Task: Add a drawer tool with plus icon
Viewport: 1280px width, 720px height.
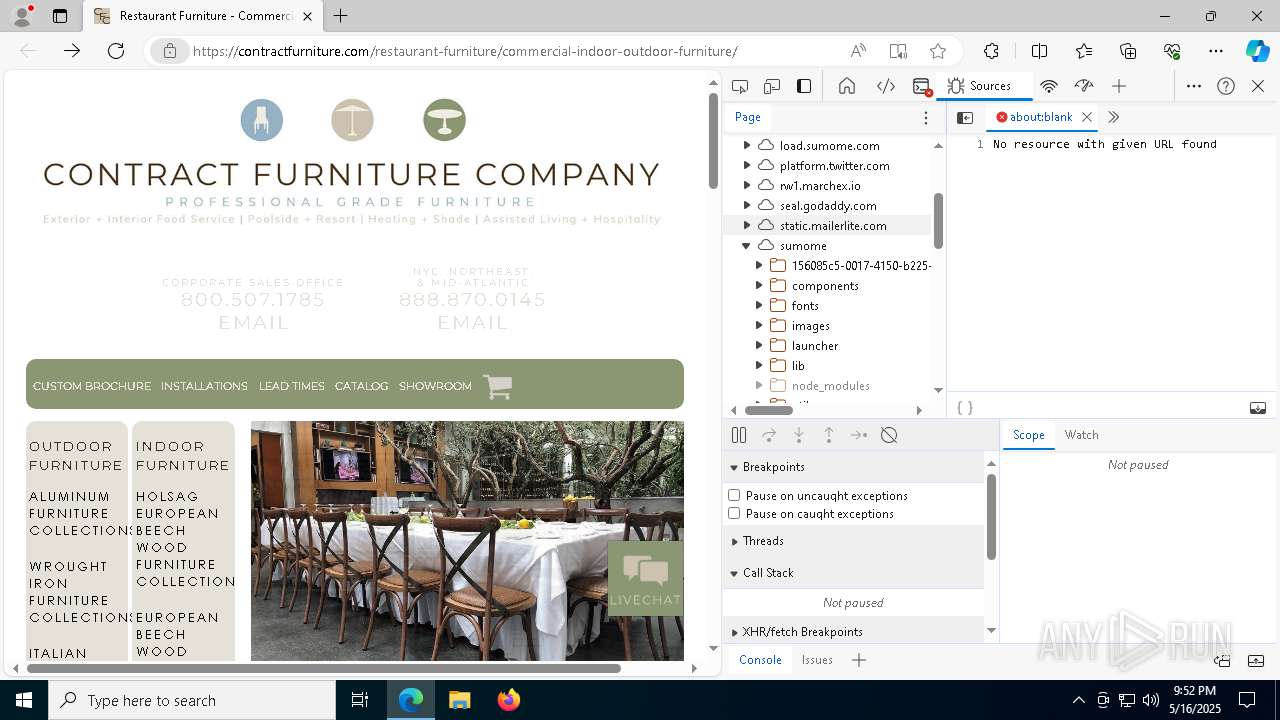Action: [858, 660]
